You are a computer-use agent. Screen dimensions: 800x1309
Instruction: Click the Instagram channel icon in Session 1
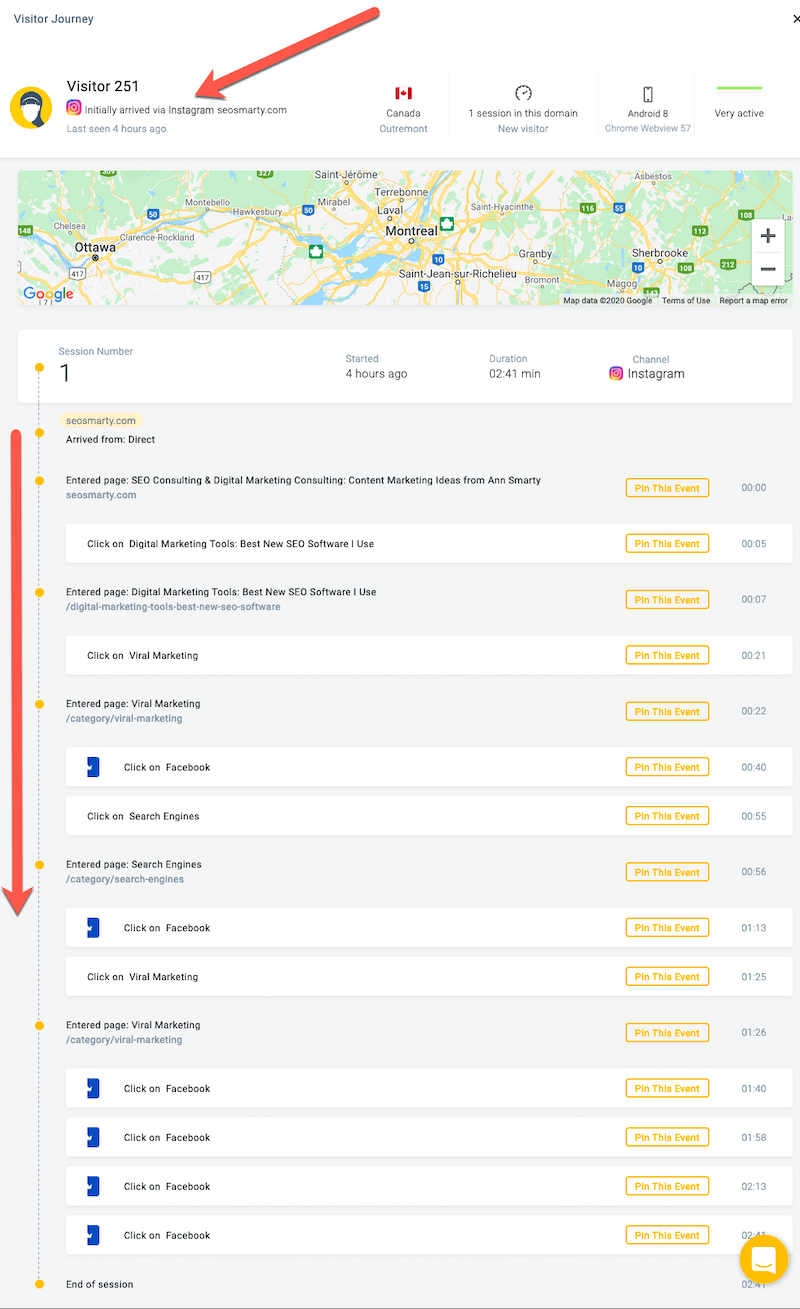tap(616, 373)
